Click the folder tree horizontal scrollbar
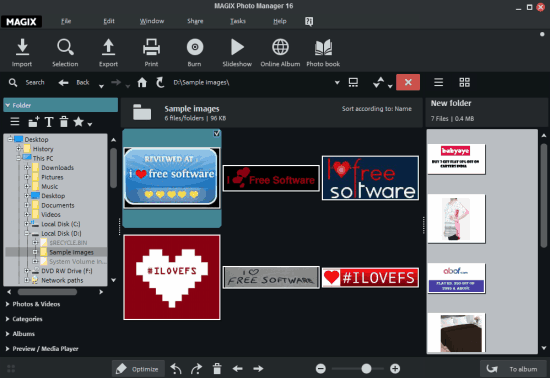 click(47, 292)
